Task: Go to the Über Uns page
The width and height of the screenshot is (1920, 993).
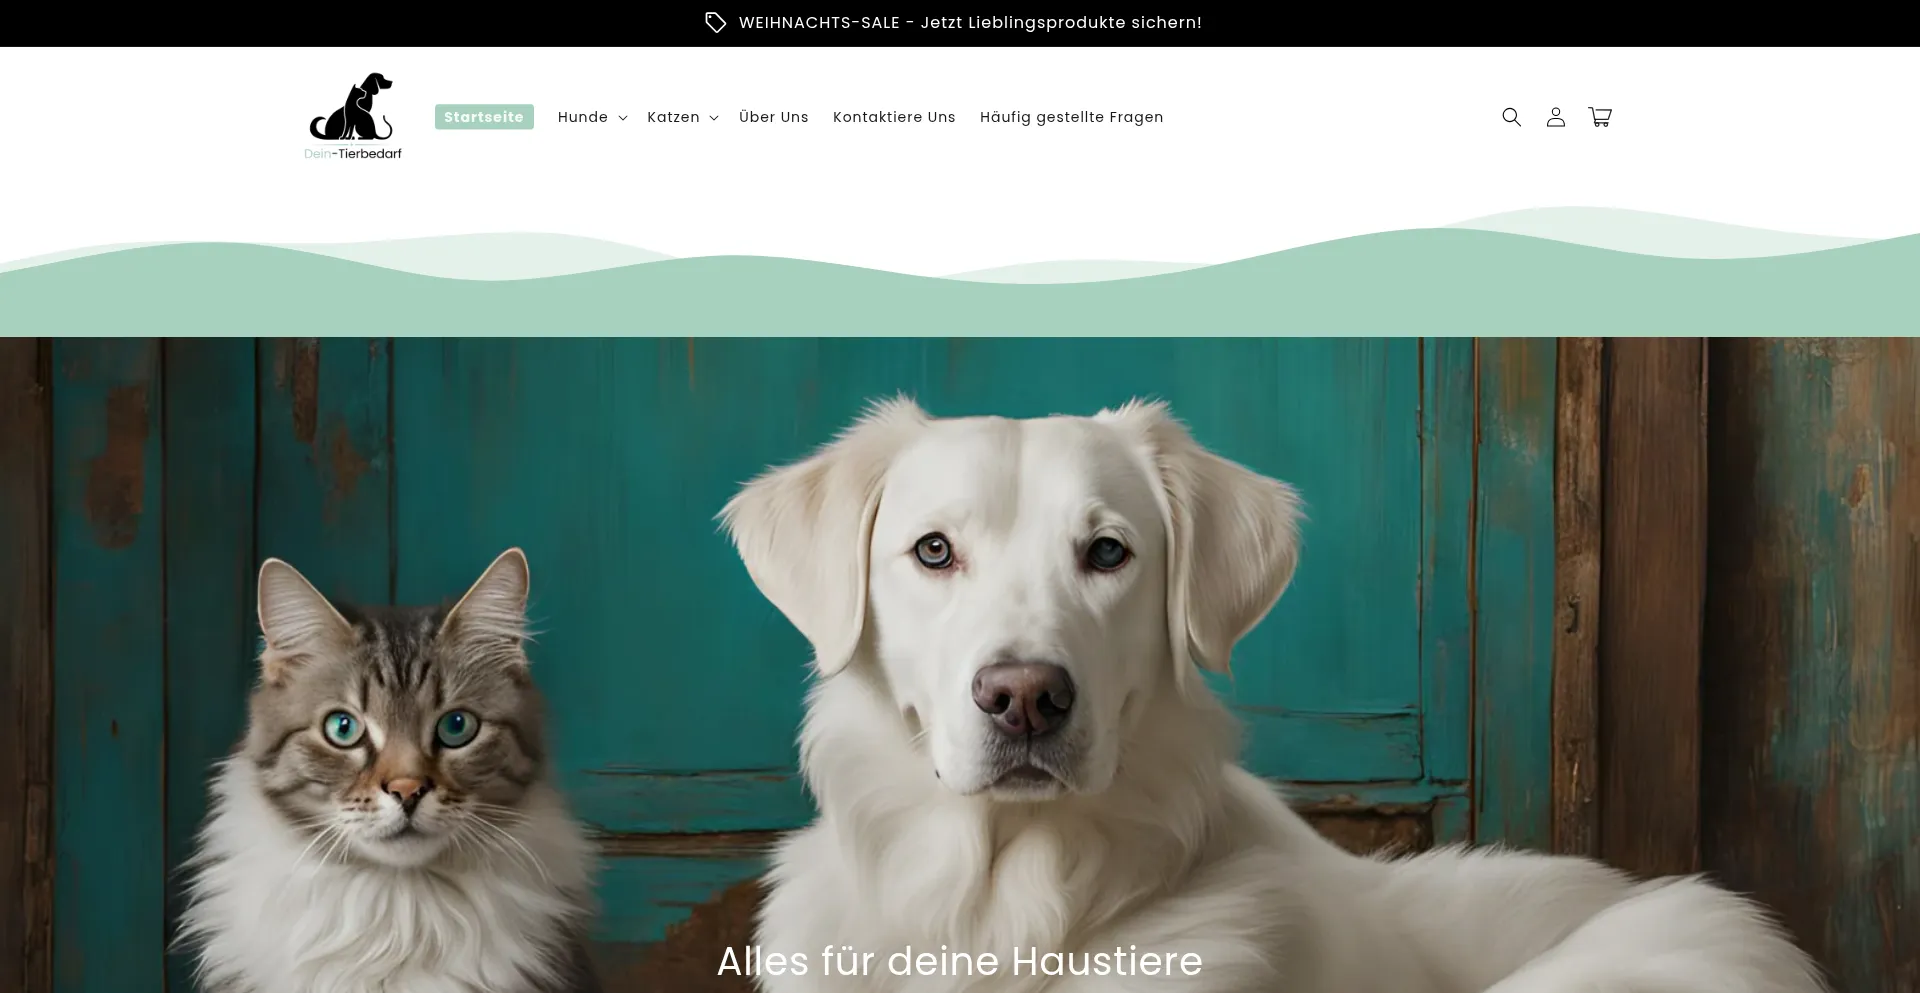Action: tap(773, 117)
